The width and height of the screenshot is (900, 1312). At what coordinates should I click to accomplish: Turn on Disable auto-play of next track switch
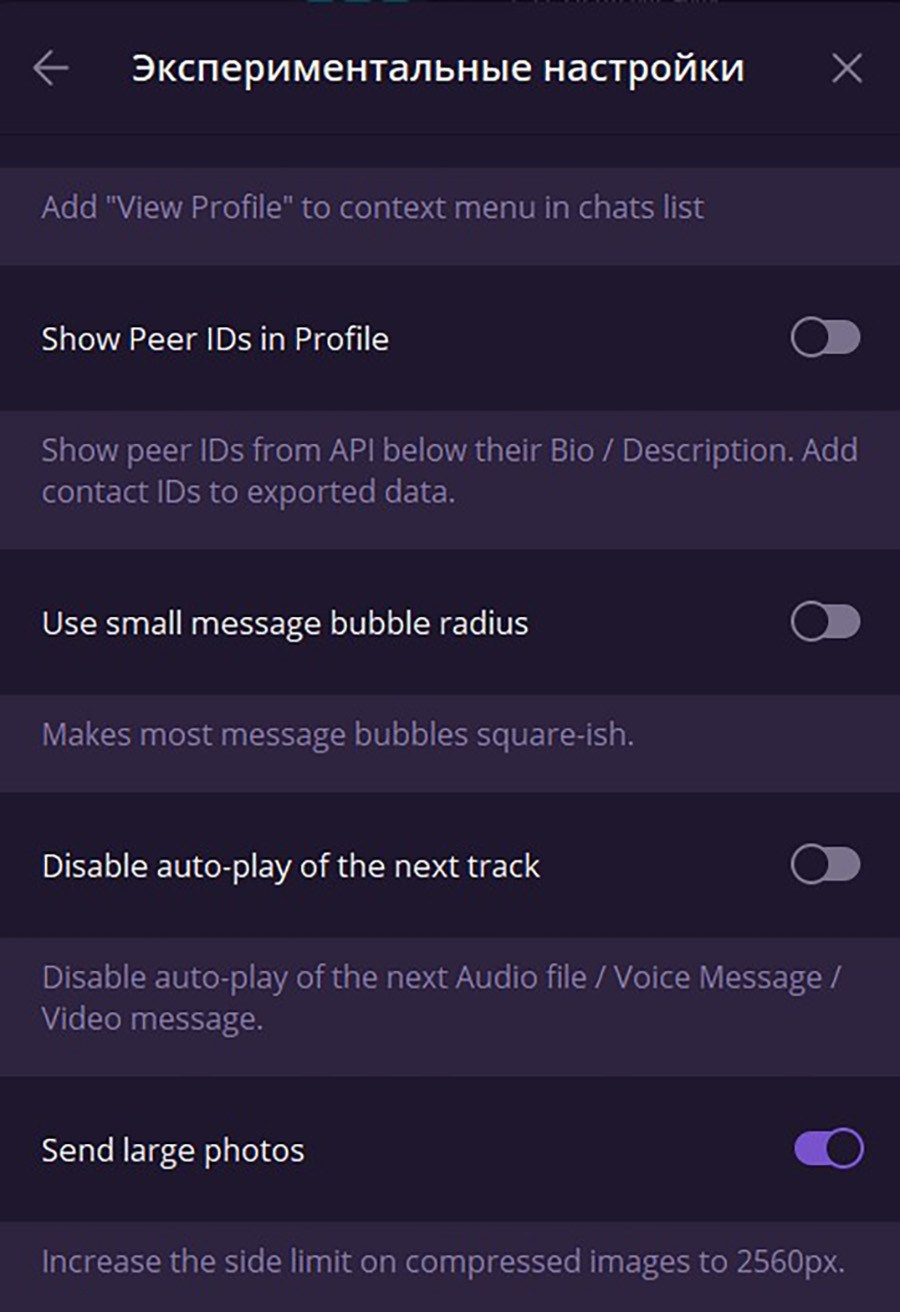click(825, 864)
